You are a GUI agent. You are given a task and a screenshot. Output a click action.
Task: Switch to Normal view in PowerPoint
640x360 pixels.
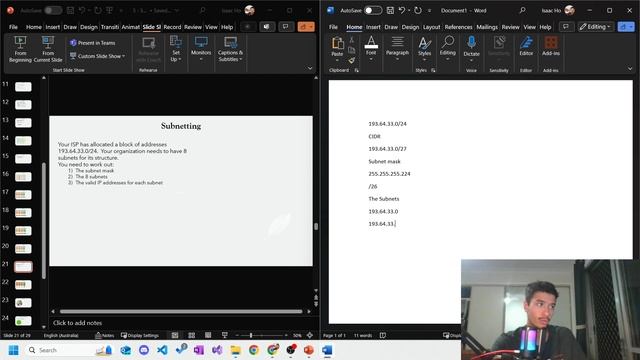(x=175, y=335)
